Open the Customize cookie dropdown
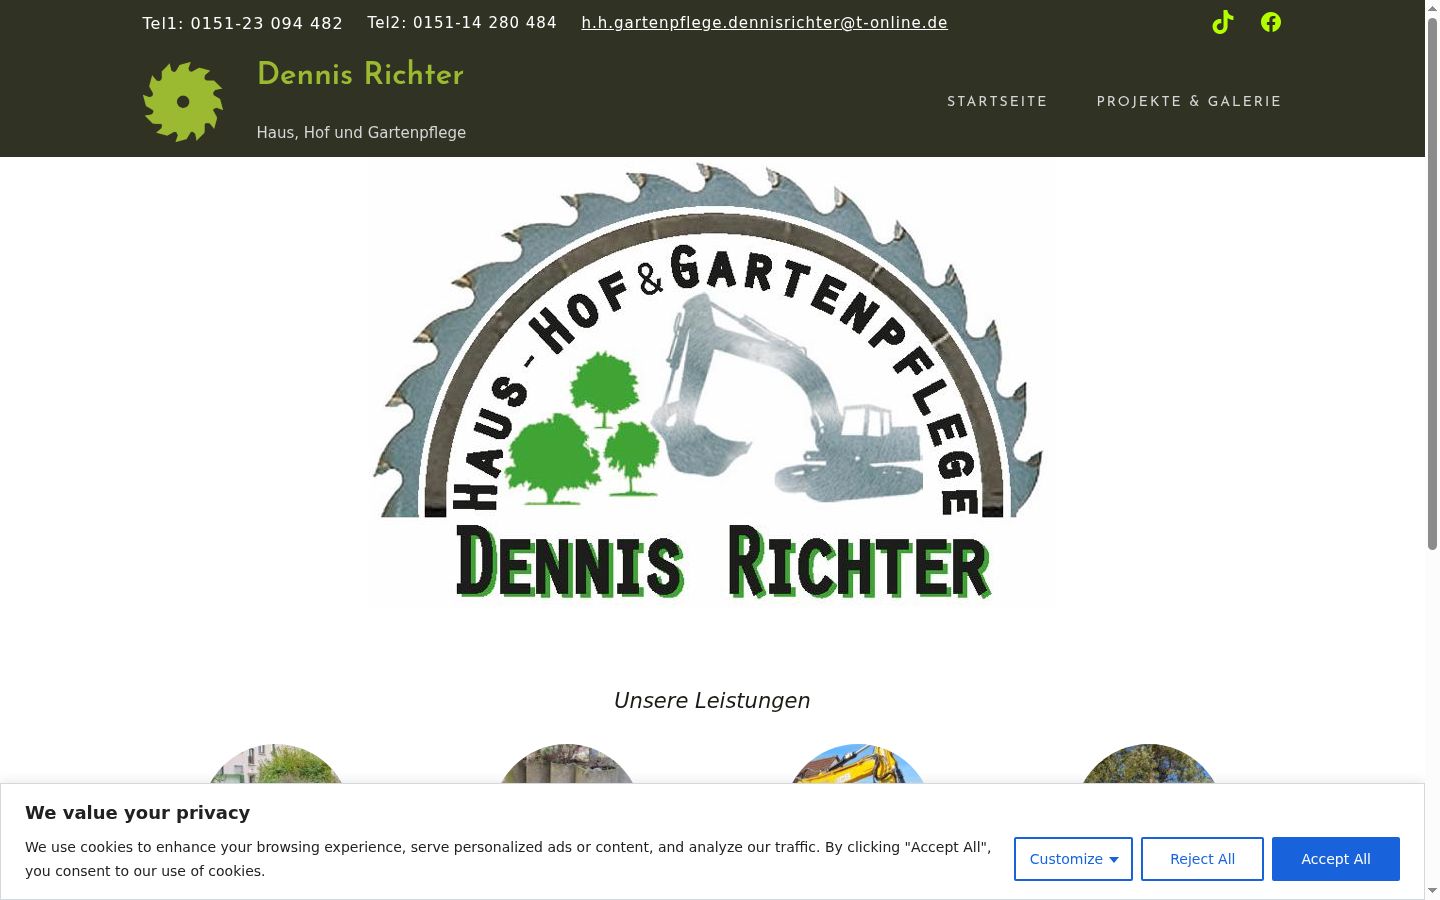Image resolution: width=1440 pixels, height=900 pixels. (x=1073, y=859)
